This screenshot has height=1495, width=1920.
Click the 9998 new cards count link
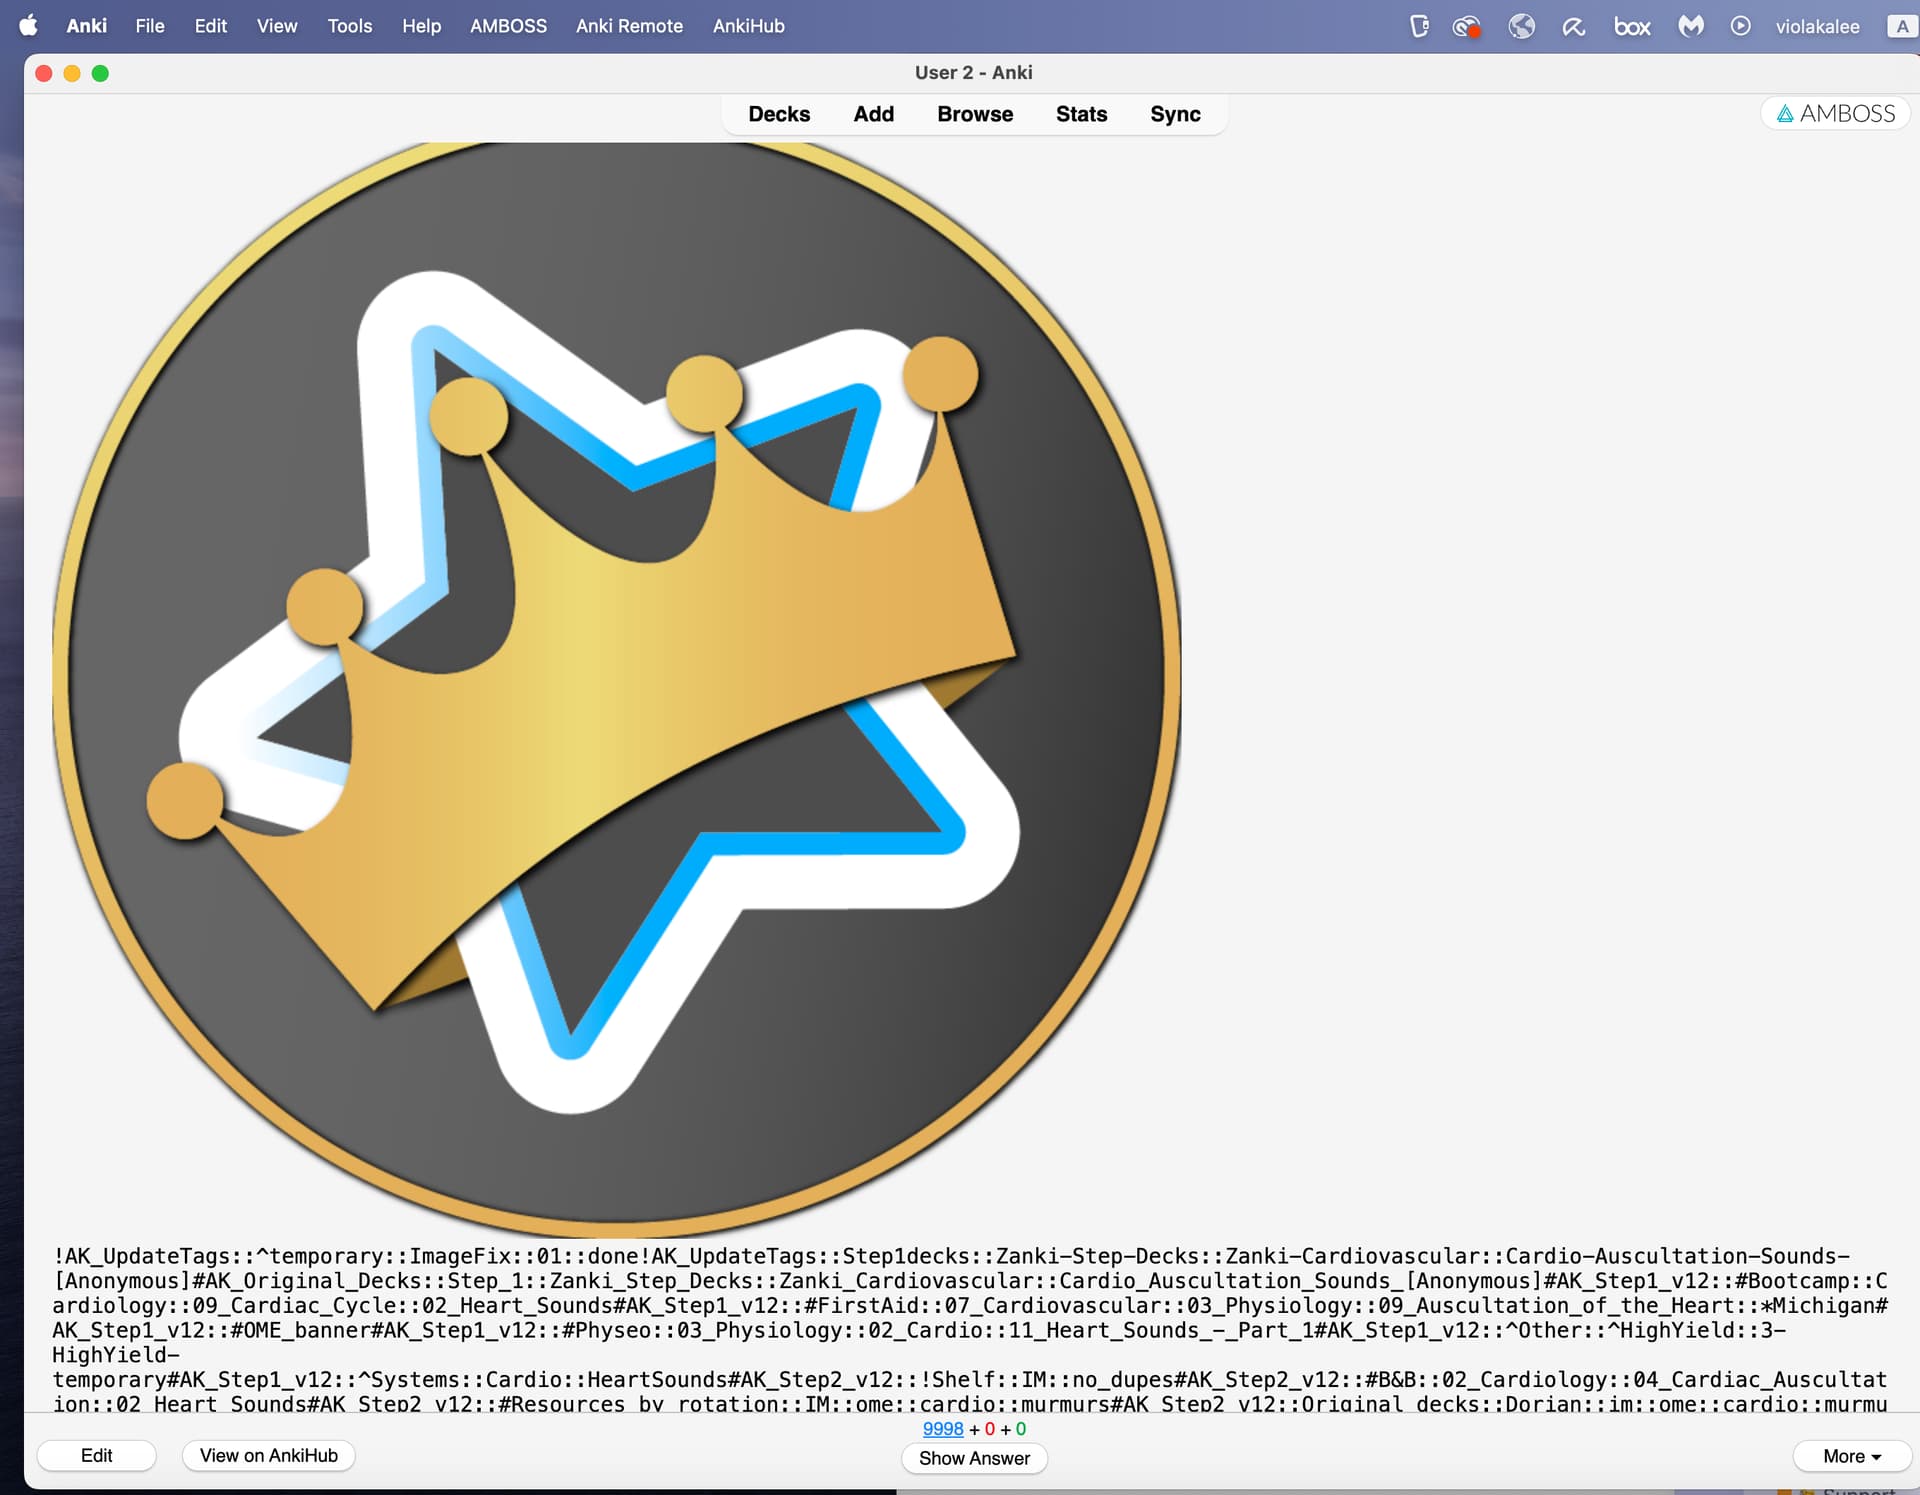pyautogui.click(x=942, y=1429)
